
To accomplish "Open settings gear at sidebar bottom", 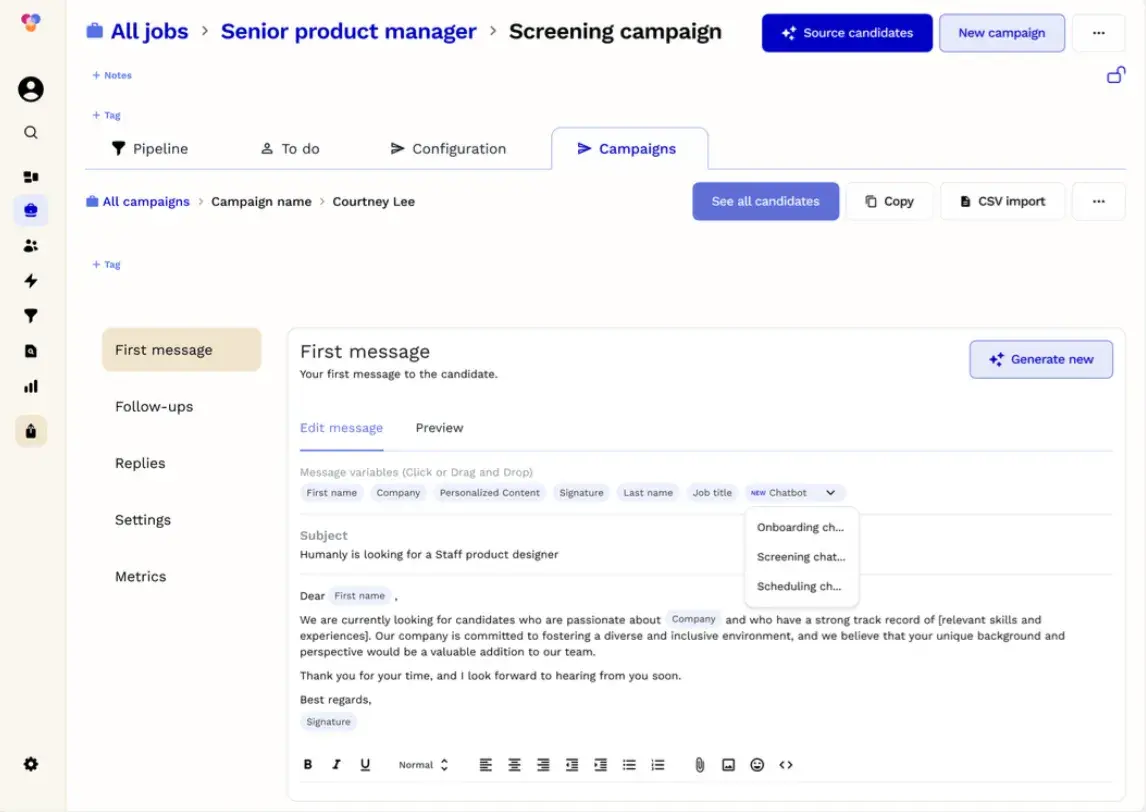I will click(x=31, y=764).
